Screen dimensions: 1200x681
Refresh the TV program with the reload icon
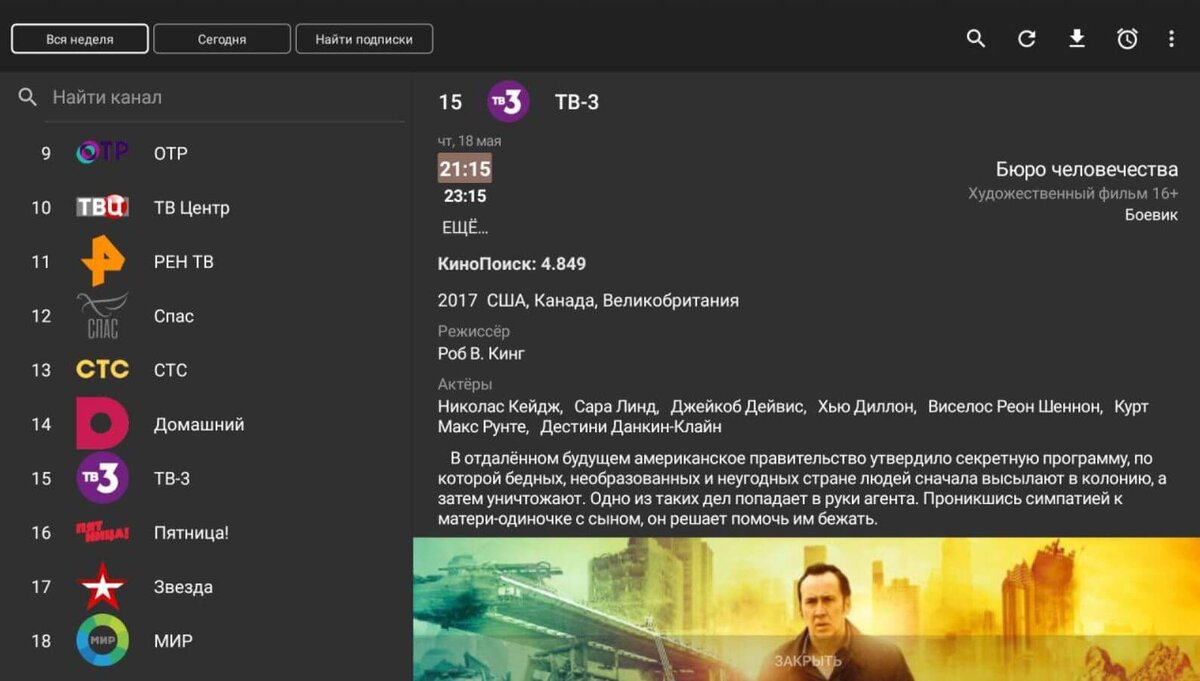point(1026,38)
